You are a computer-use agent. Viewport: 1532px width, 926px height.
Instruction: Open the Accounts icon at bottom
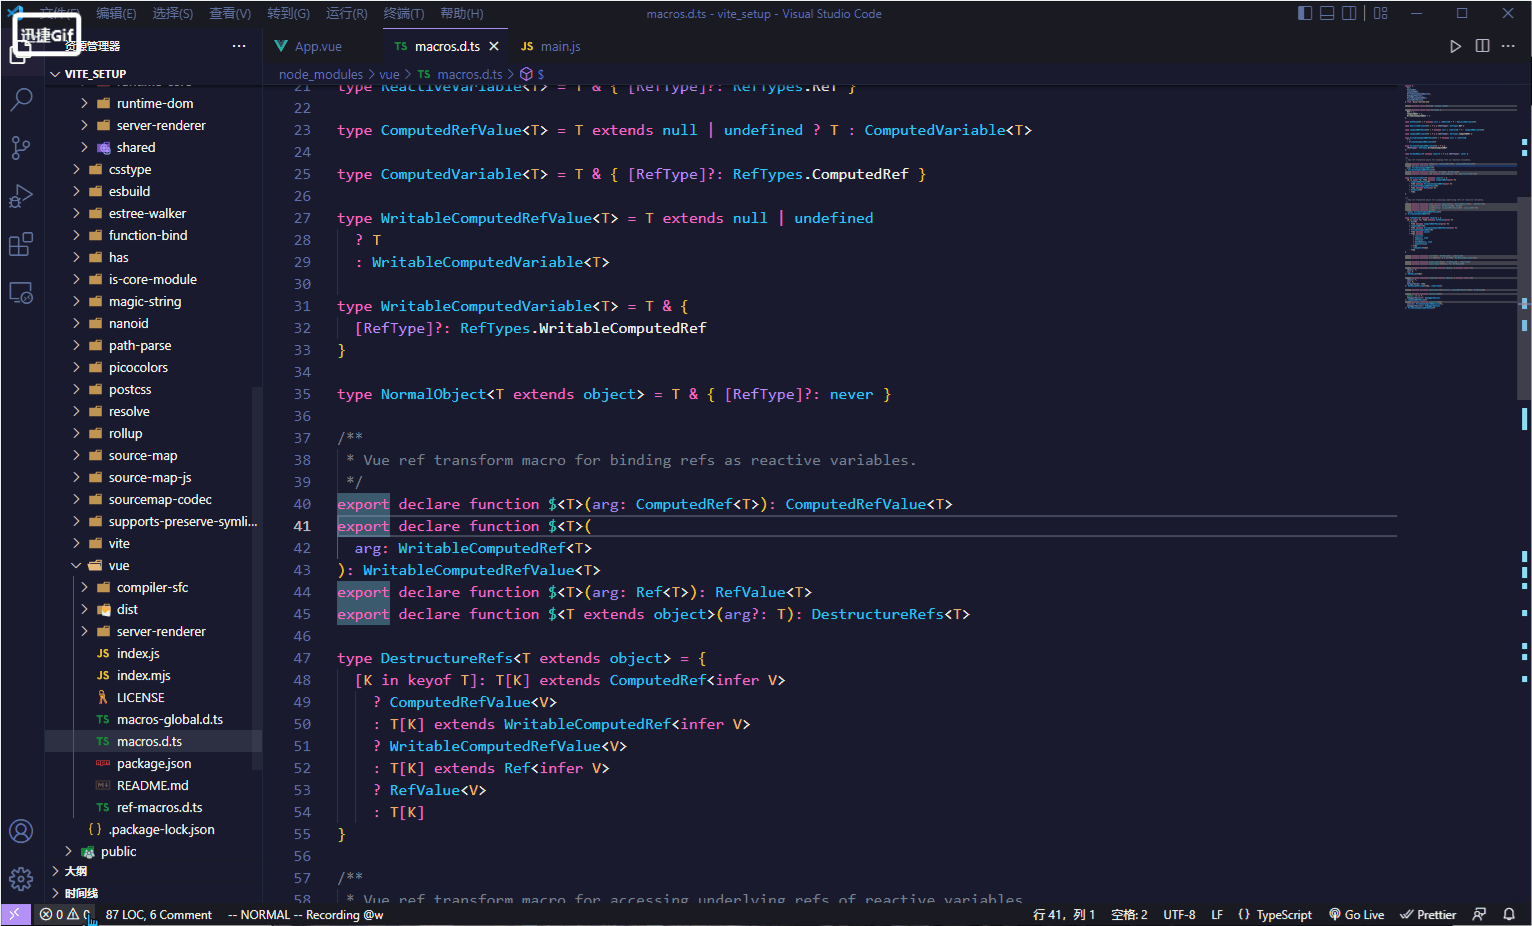pyautogui.click(x=21, y=830)
